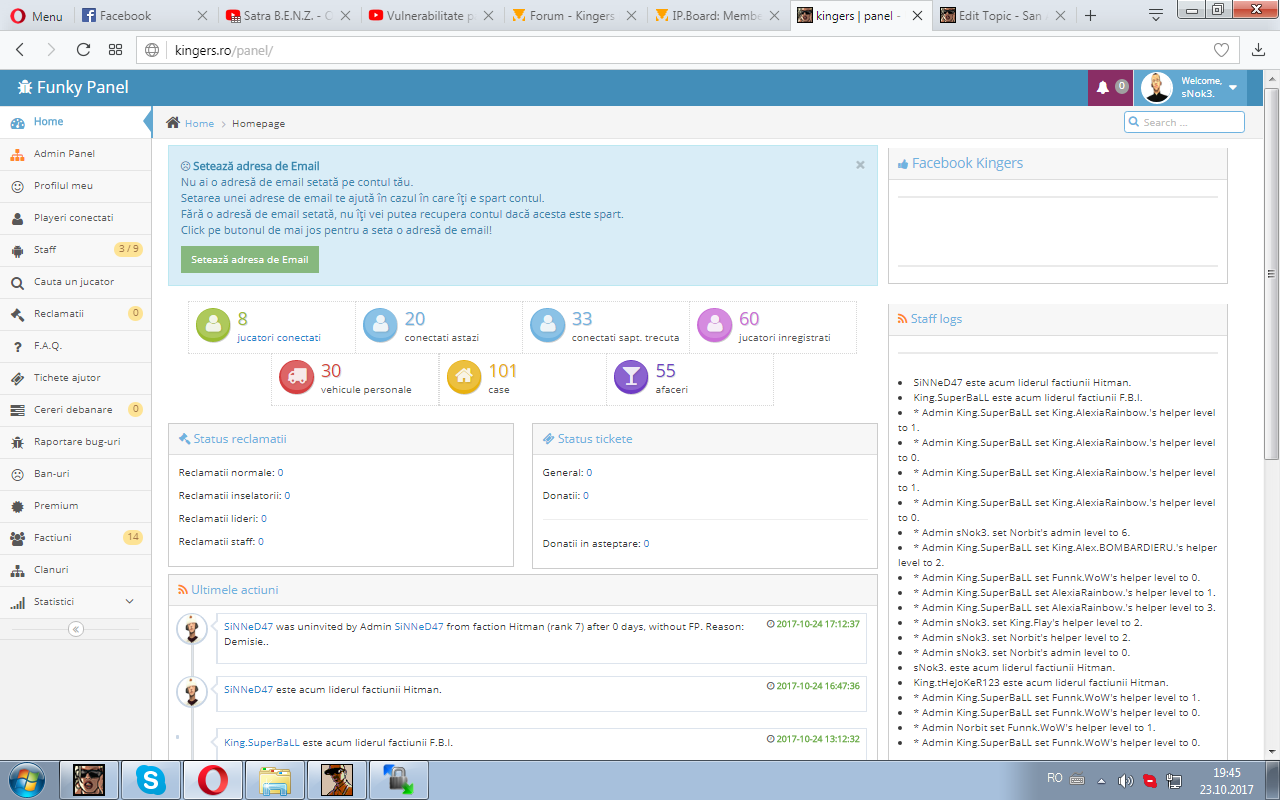Click the browser reload button

point(83,50)
